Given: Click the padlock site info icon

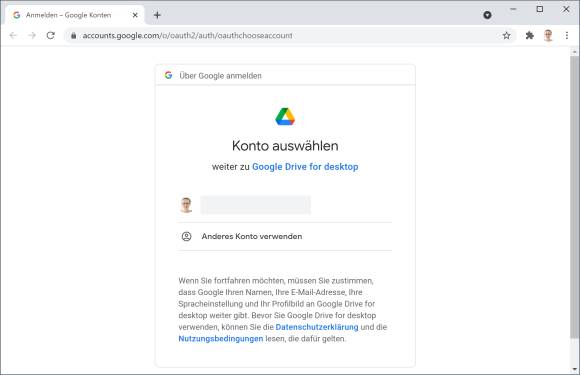Looking at the screenshot, I should (x=74, y=36).
